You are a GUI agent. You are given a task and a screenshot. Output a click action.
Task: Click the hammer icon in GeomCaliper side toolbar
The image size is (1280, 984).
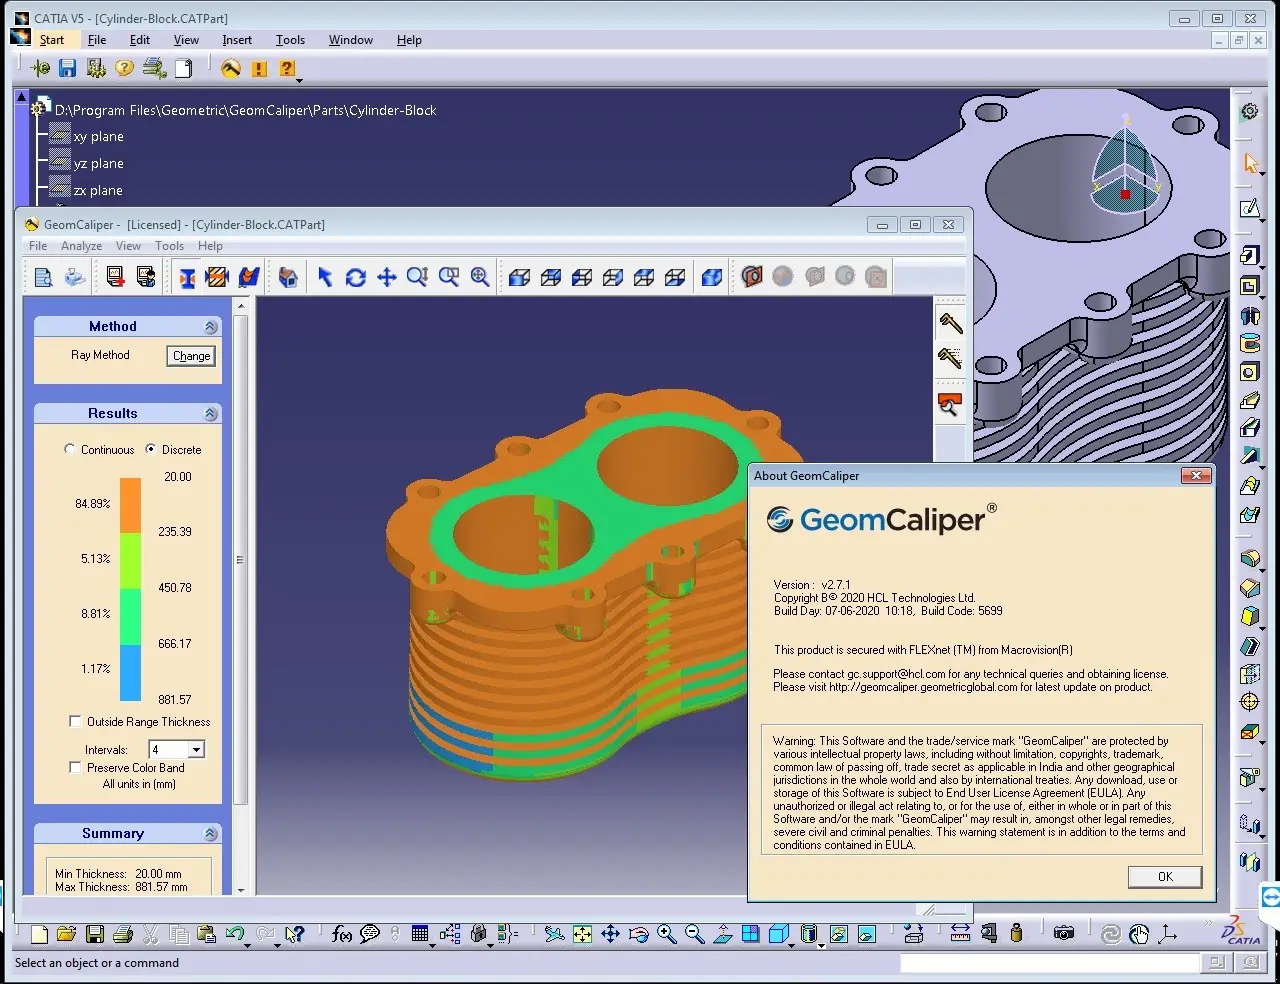(950, 323)
